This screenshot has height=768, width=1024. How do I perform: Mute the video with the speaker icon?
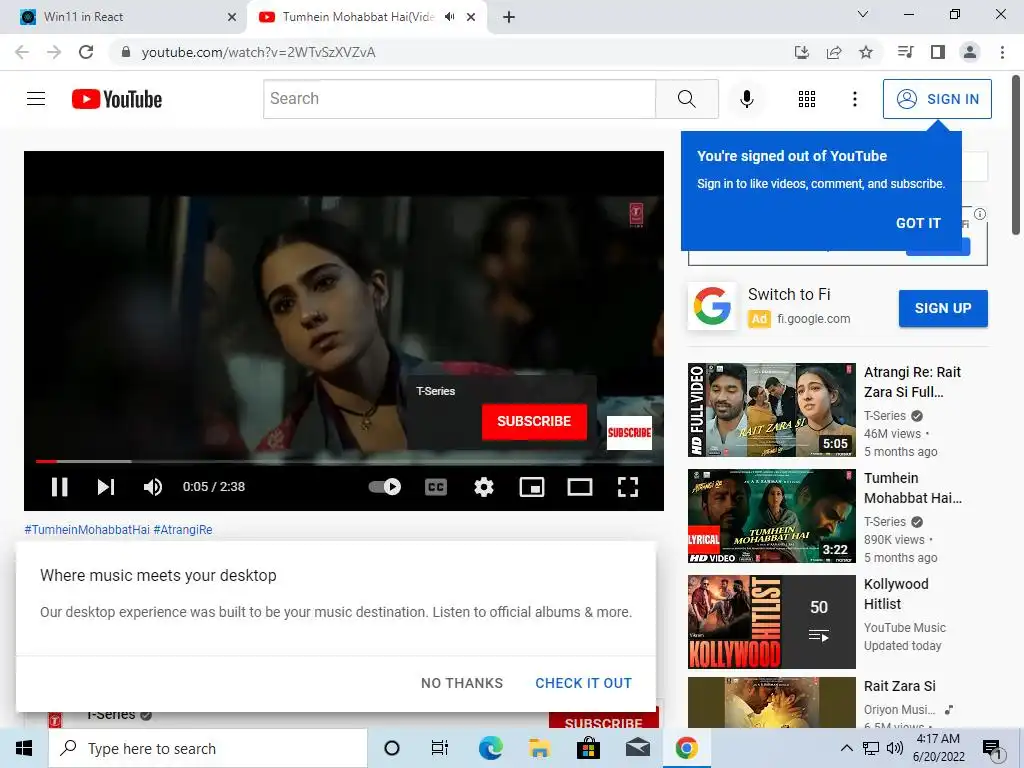tap(153, 487)
